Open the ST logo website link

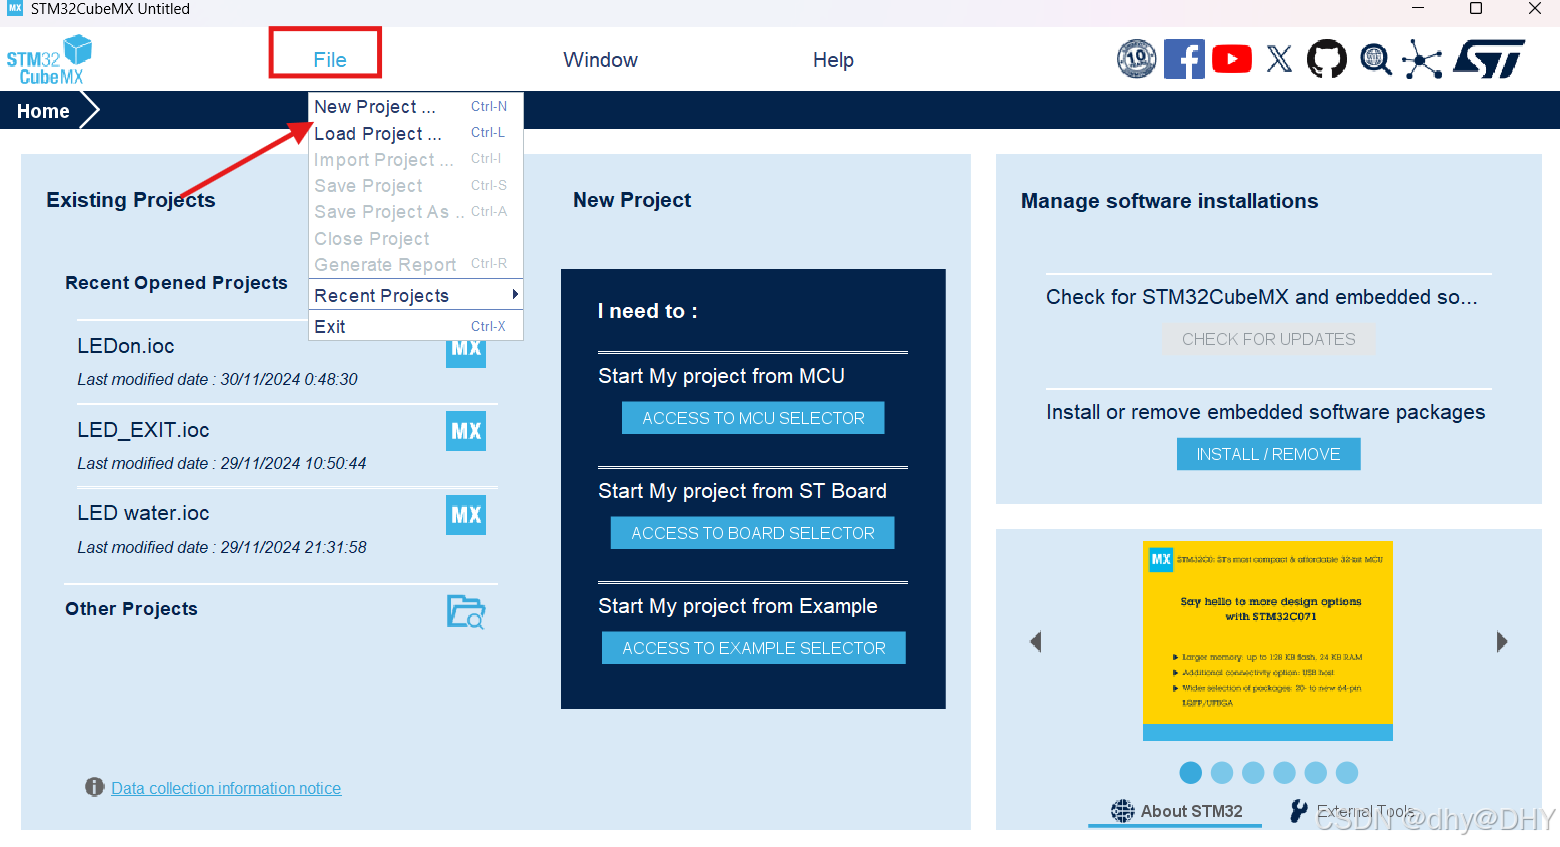pos(1489,59)
